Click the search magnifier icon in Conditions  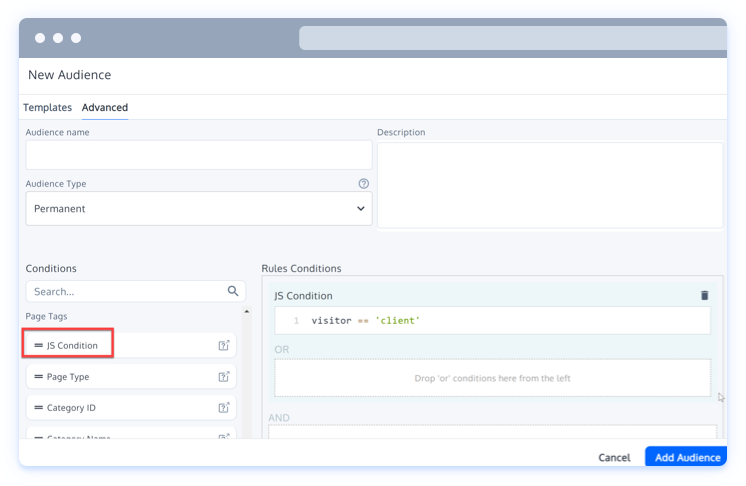233,291
